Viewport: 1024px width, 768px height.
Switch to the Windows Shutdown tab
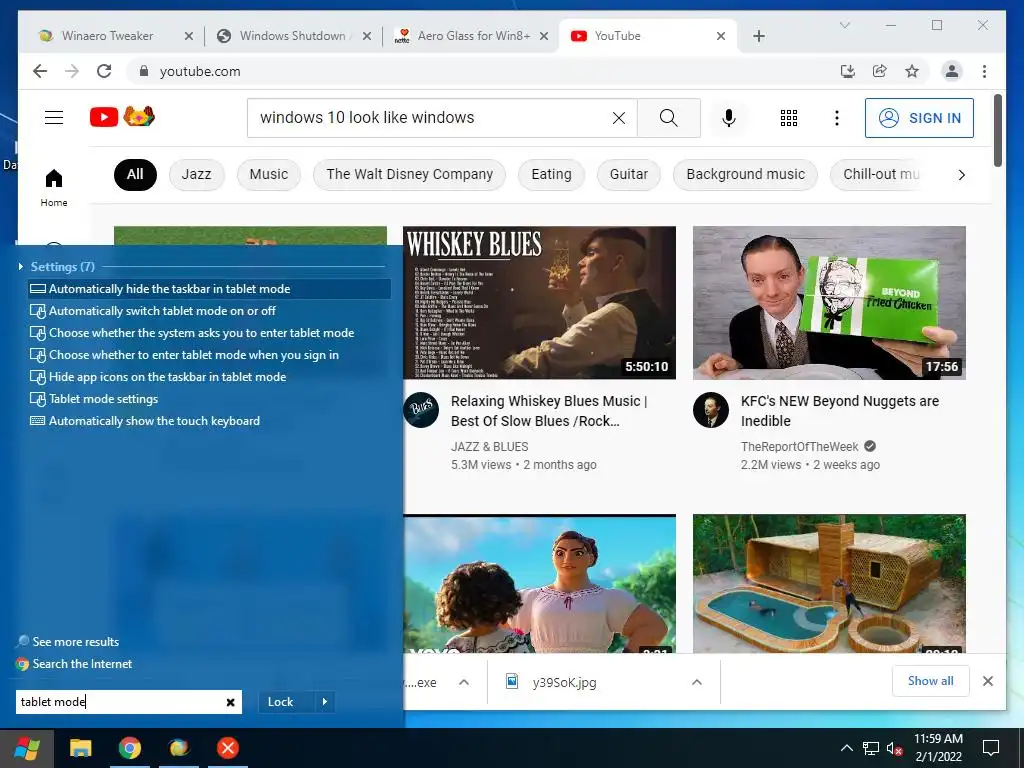point(292,36)
